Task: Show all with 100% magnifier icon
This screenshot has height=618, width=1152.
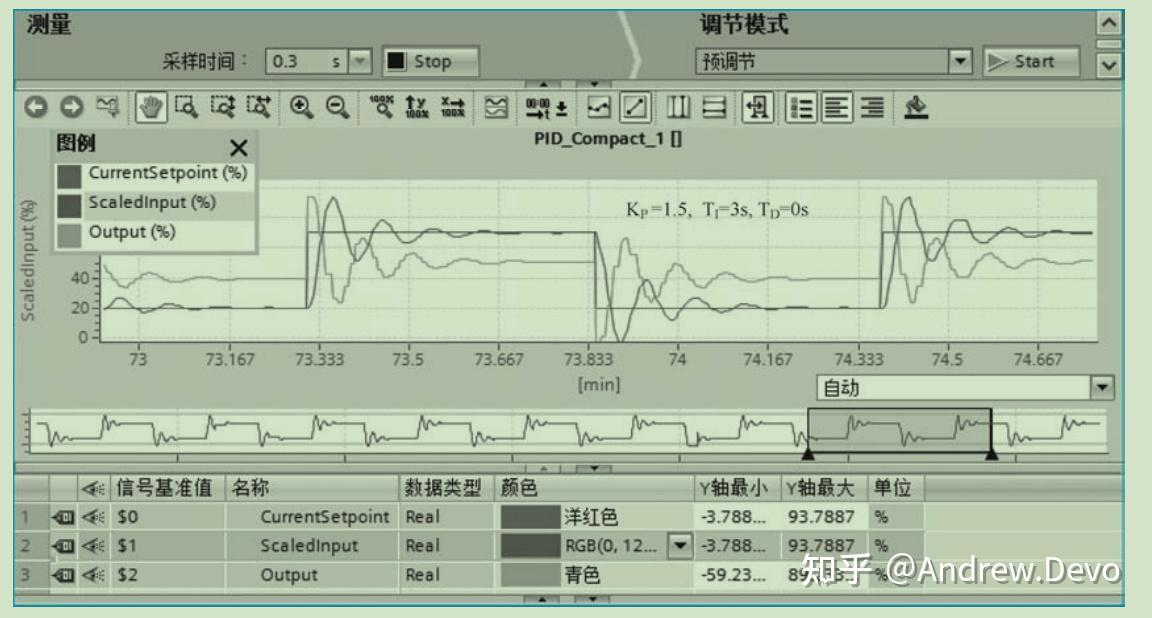Action: point(381,107)
